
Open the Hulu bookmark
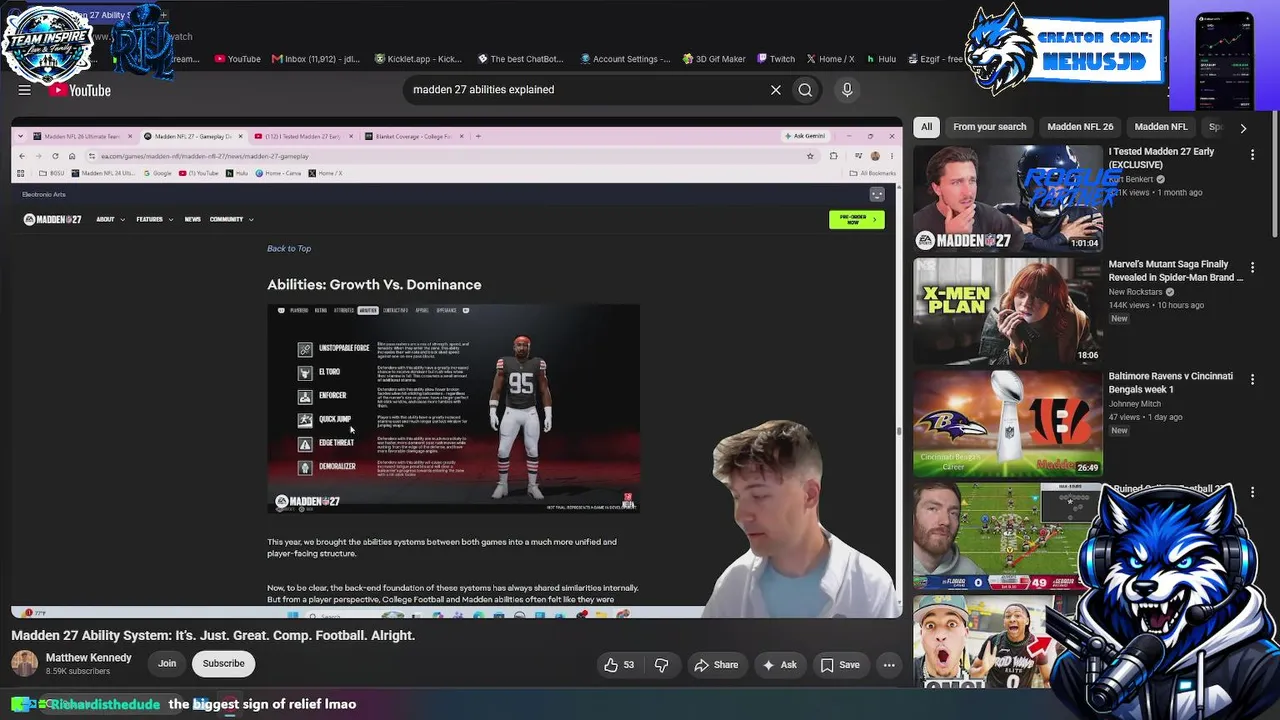881,59
